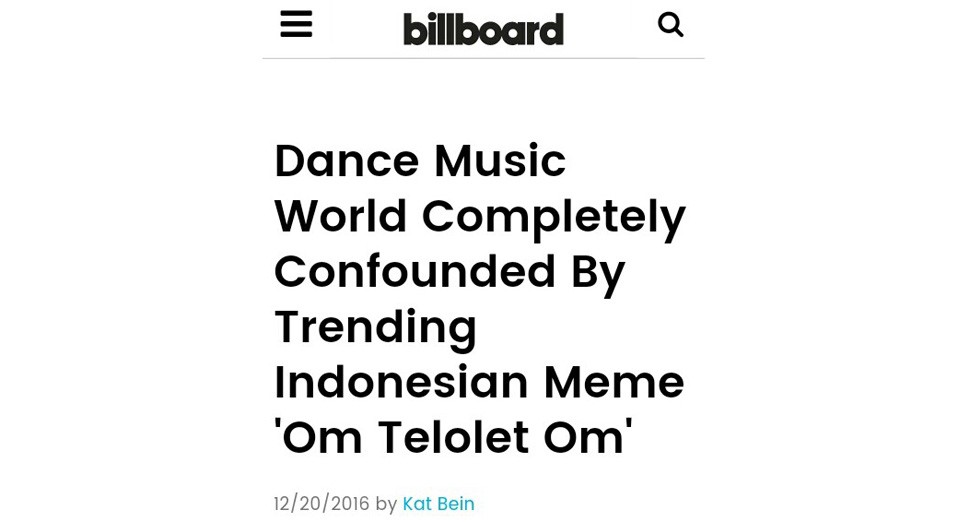
Task: Open the hamburger navigation menu
Action: coord(296,24)
